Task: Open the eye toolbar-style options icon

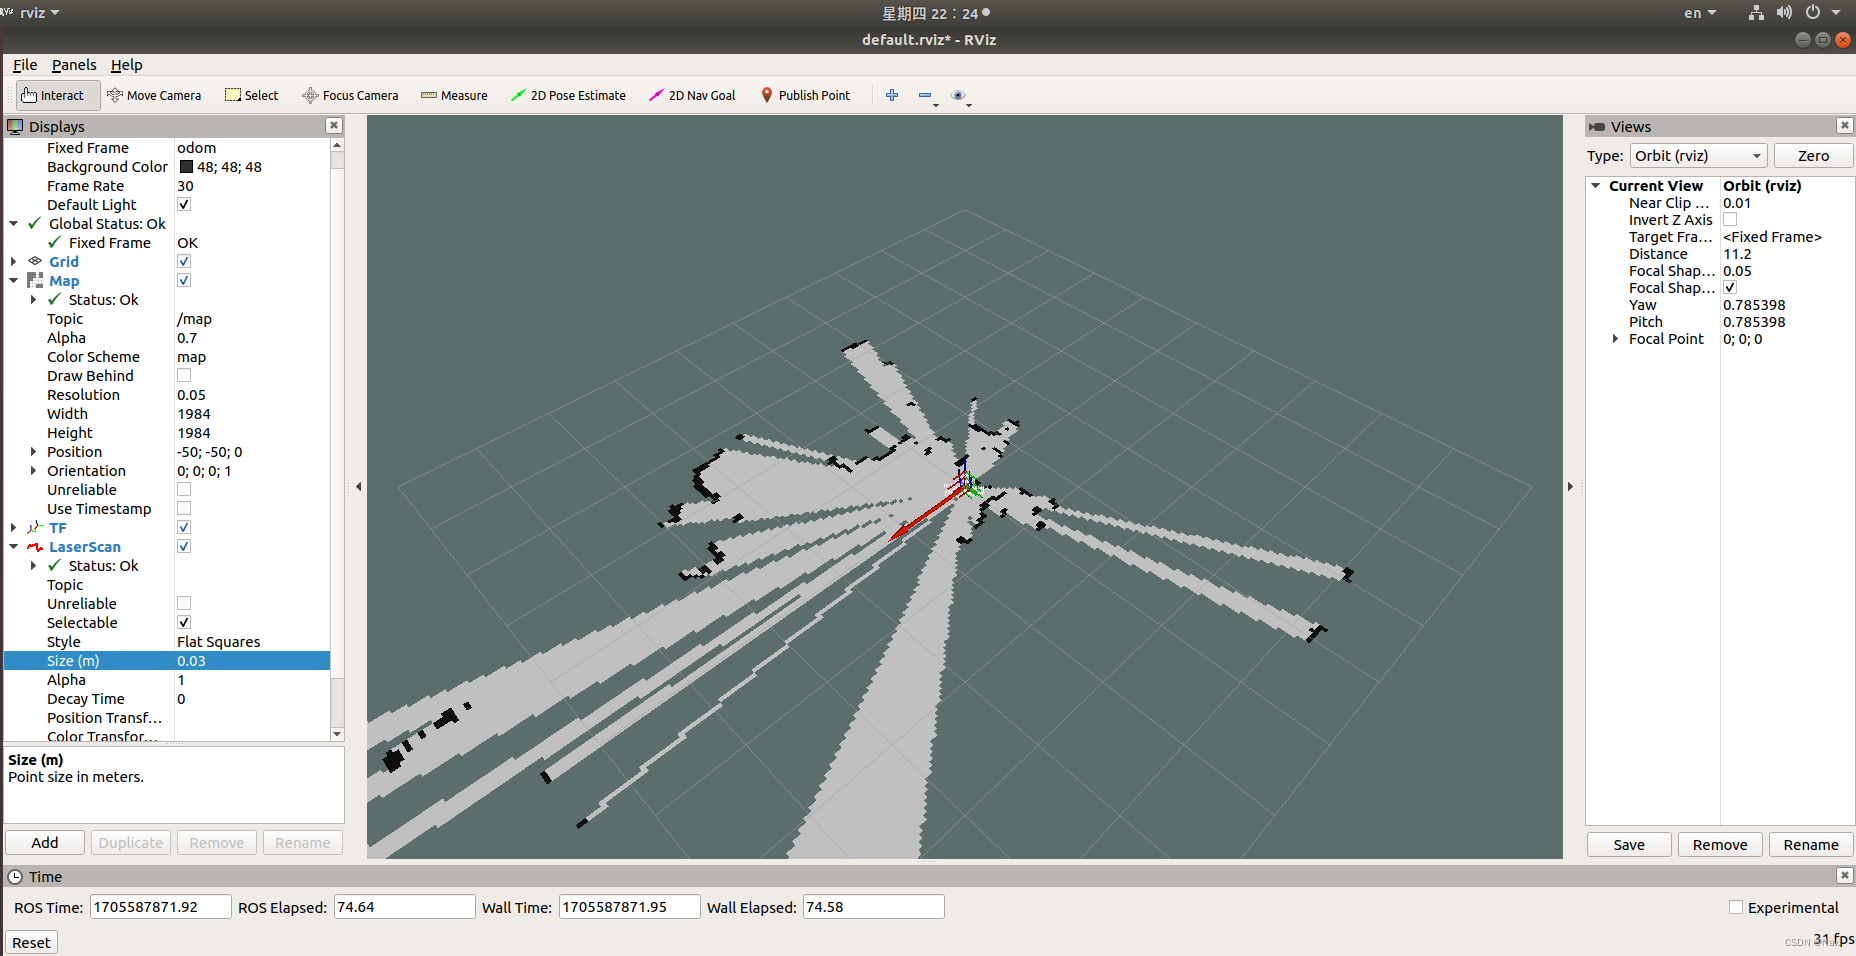Action: pos(958,95)
